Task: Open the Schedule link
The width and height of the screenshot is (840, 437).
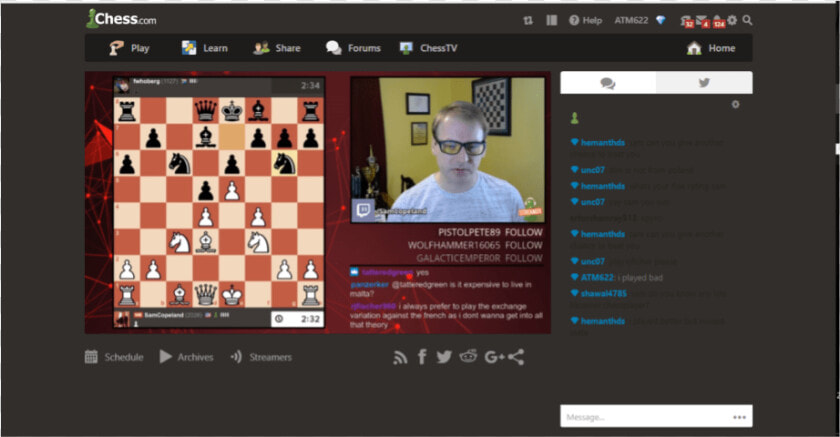Action: 114,357
